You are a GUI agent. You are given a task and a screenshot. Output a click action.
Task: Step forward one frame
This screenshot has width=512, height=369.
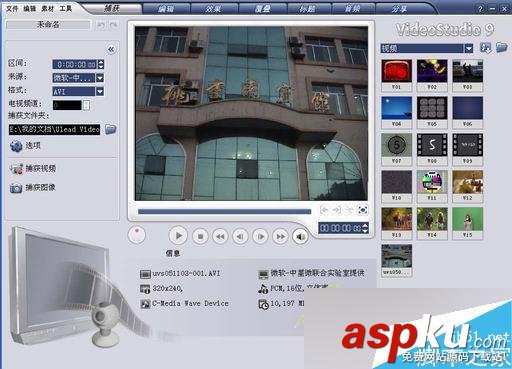click(260, 237)
